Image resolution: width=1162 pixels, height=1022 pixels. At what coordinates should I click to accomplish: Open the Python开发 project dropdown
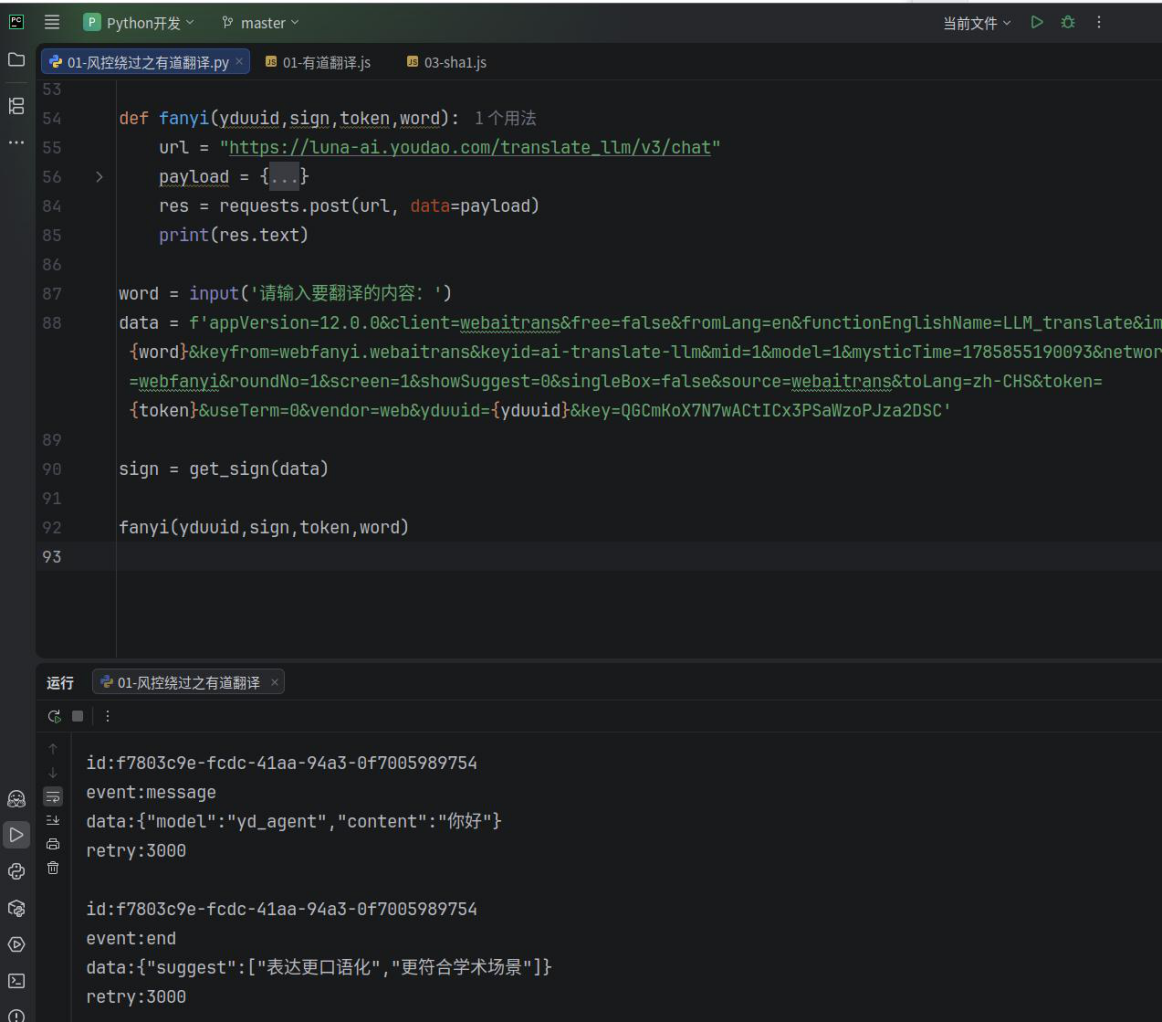click(139, 23)
